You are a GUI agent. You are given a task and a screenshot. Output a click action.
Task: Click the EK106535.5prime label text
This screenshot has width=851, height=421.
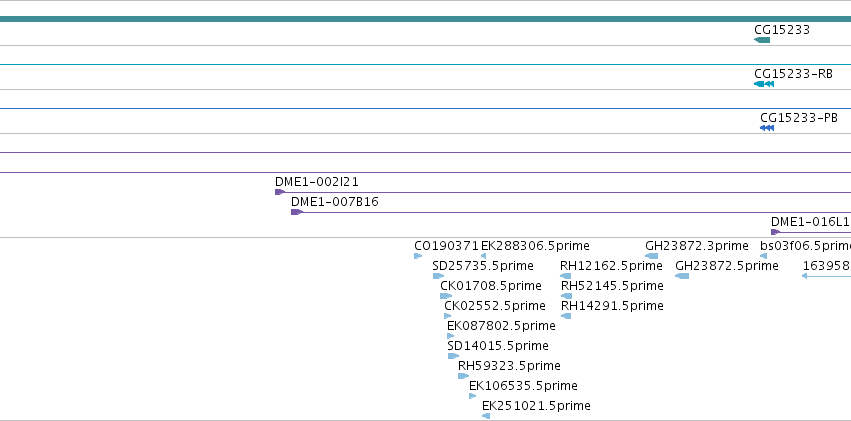523,386
